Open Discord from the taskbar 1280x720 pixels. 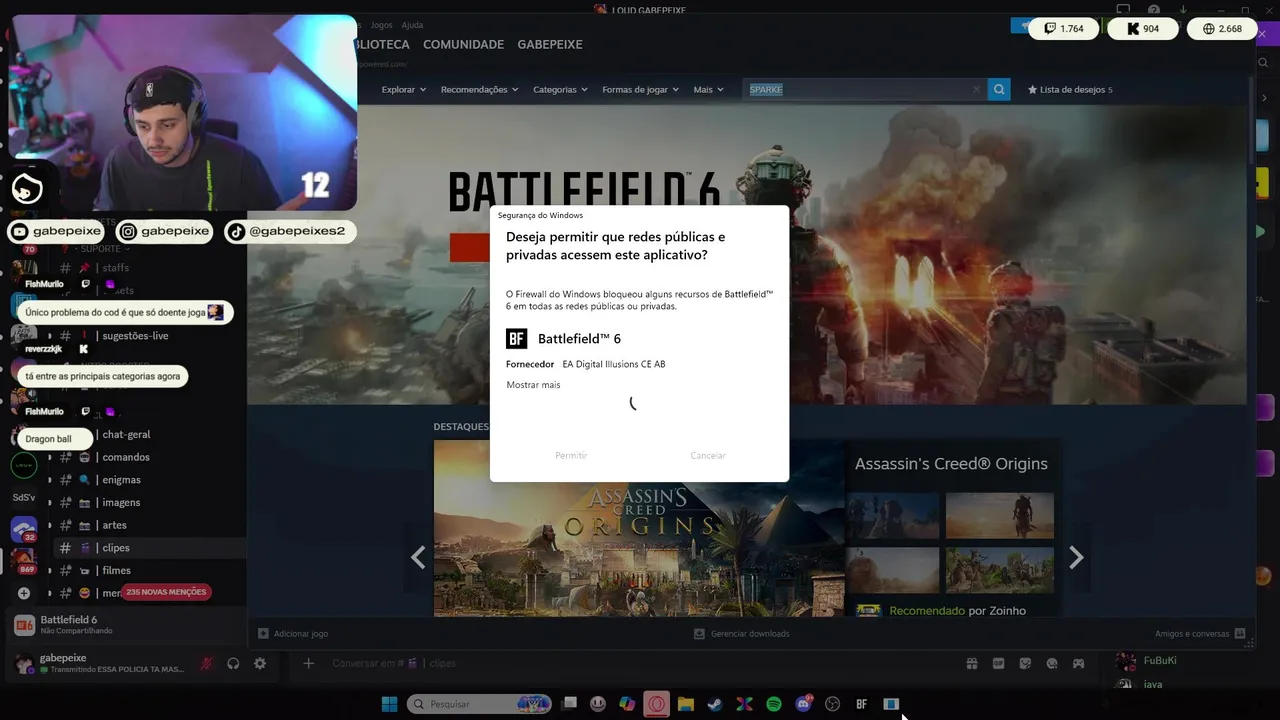803,704
